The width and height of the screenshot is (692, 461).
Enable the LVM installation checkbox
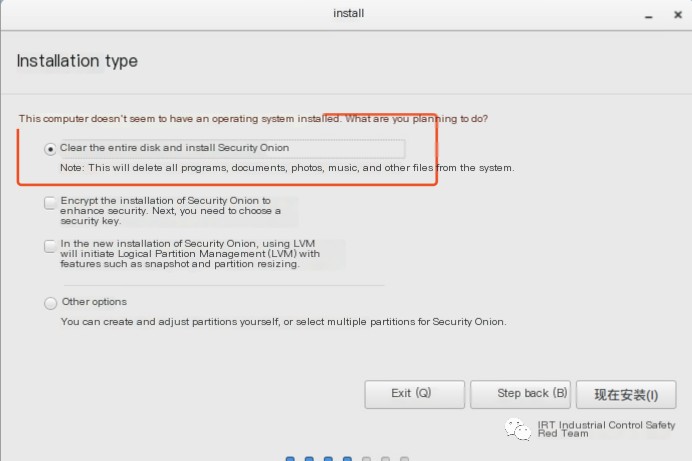(50, 246)
